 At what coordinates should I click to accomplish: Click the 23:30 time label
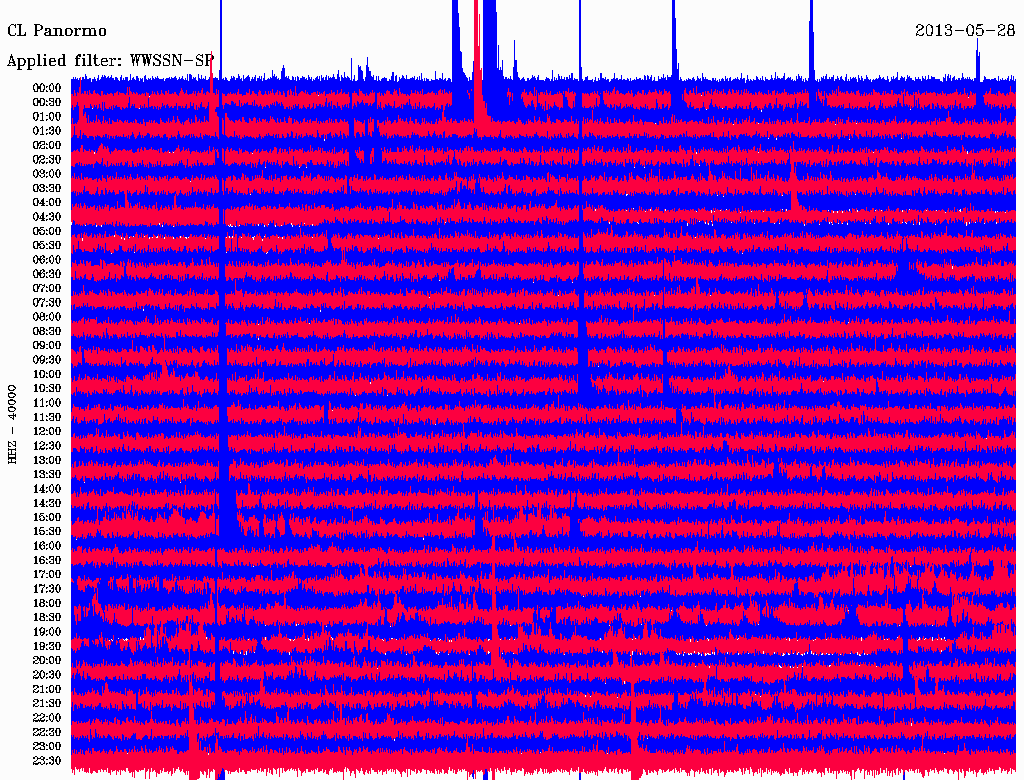(x=47, y=761)
